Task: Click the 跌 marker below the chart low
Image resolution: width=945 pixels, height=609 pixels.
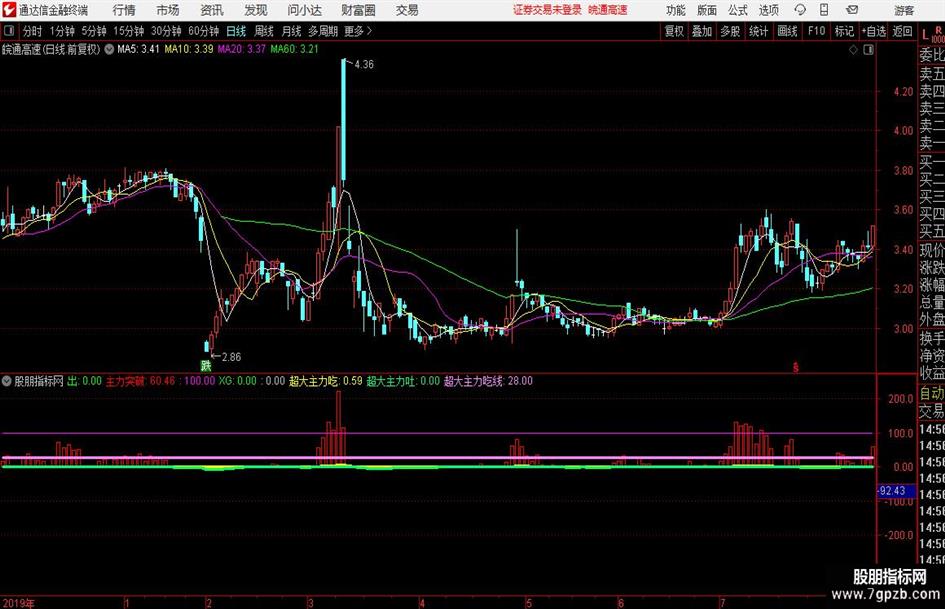Action: pos(206,365)
